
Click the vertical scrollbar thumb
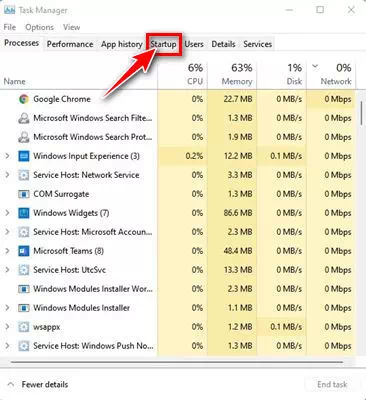[361, 113]
